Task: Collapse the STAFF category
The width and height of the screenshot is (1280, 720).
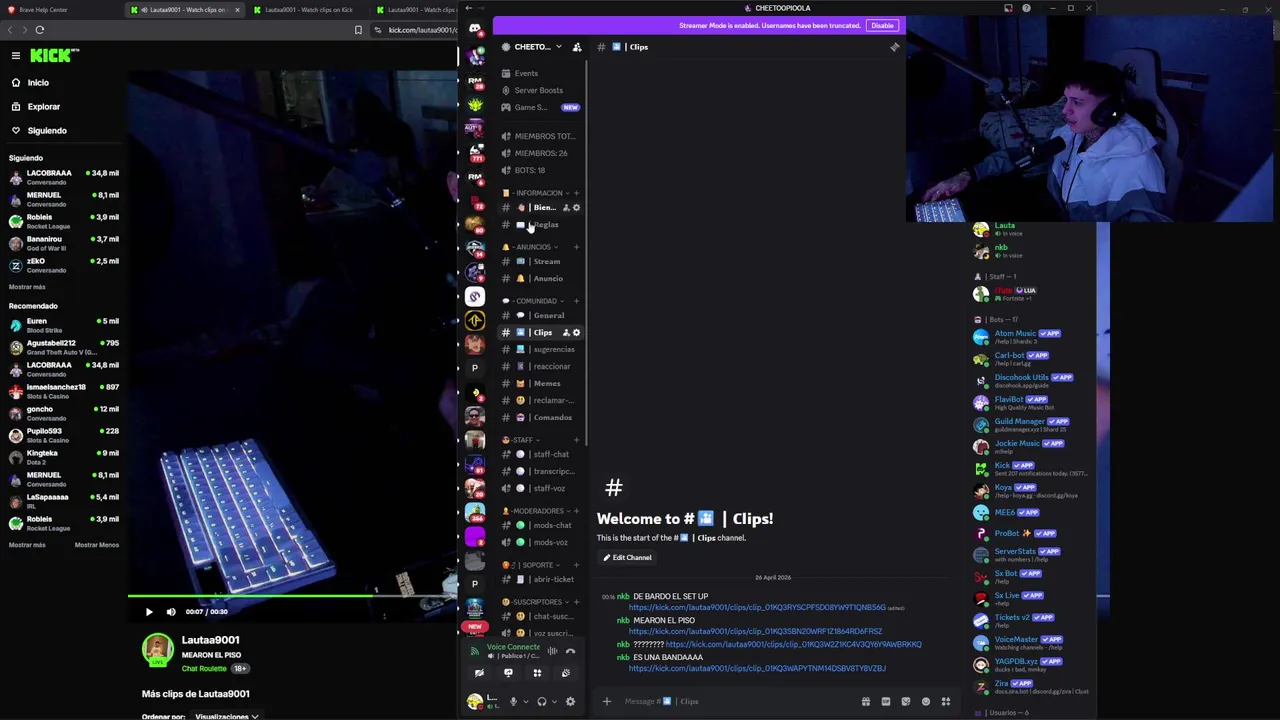Action: point(521,440)
